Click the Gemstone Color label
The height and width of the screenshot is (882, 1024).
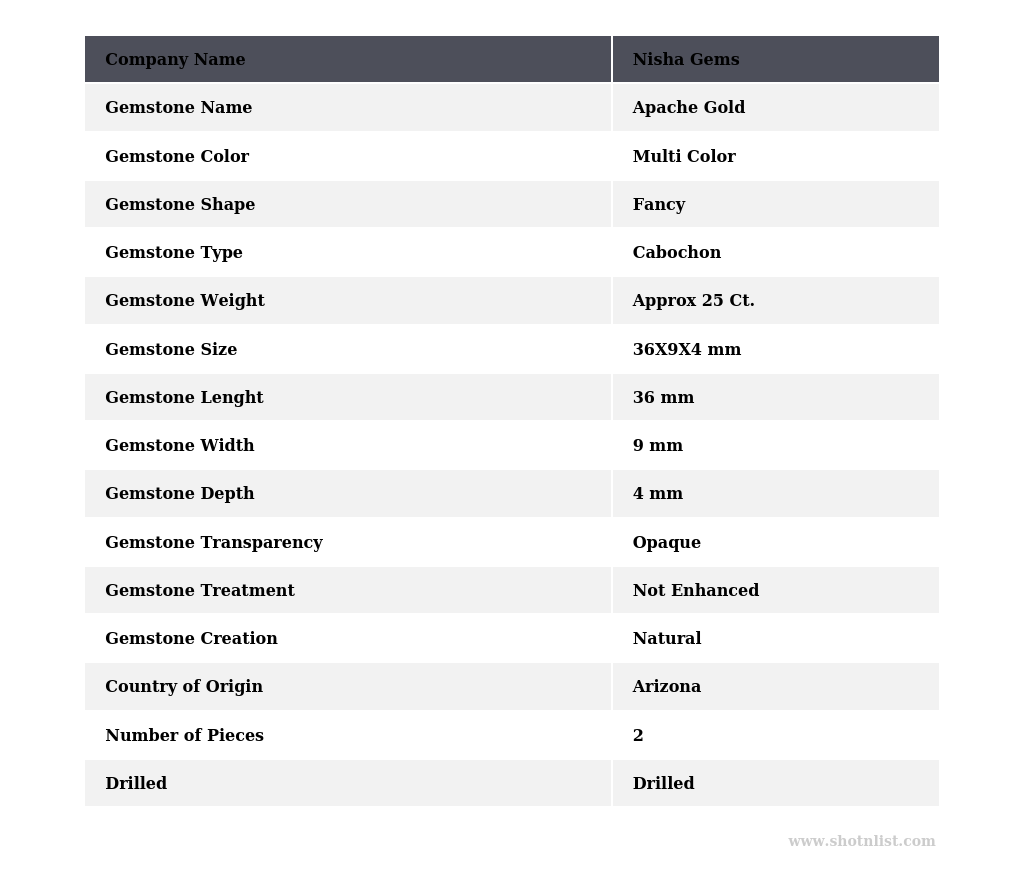tap(177, 157)
